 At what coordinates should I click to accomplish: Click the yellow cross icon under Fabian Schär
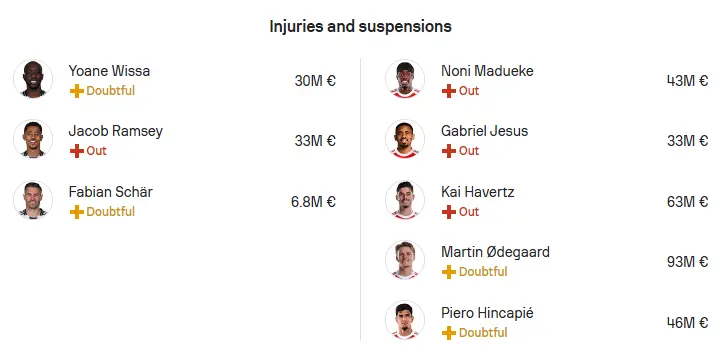[77, 212]
